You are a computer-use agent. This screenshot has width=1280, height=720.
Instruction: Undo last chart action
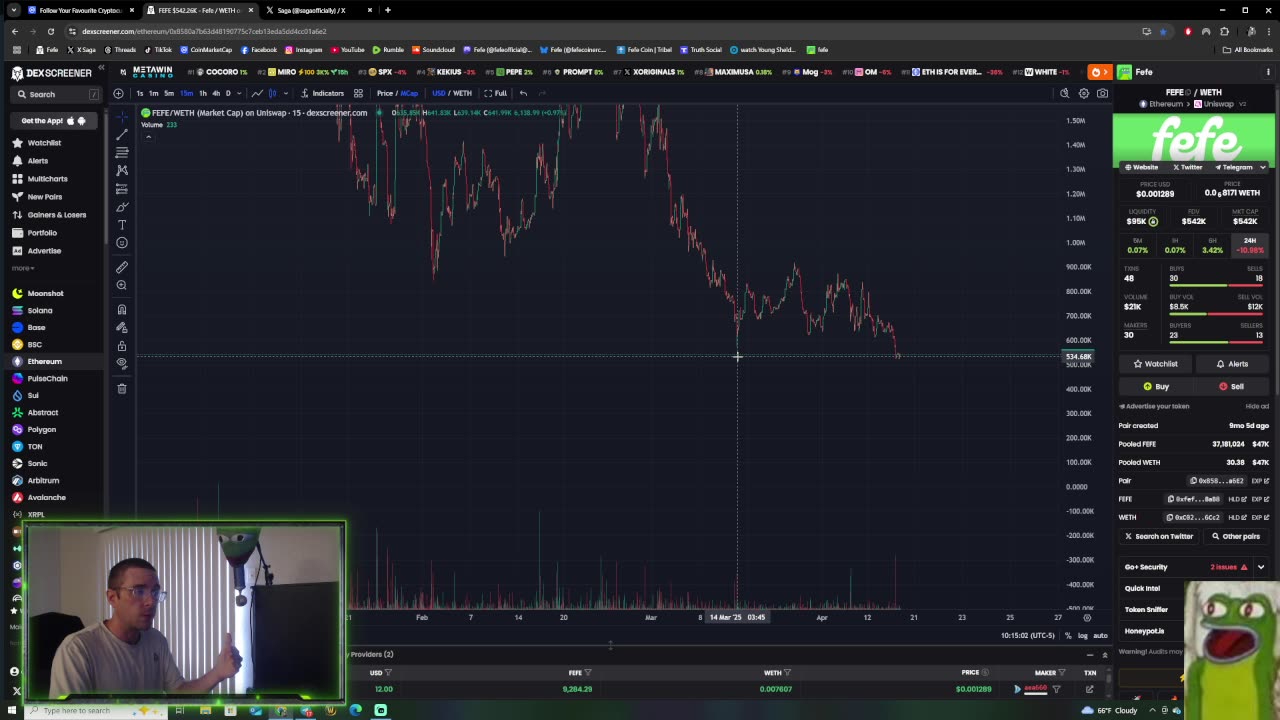(523, 93)
